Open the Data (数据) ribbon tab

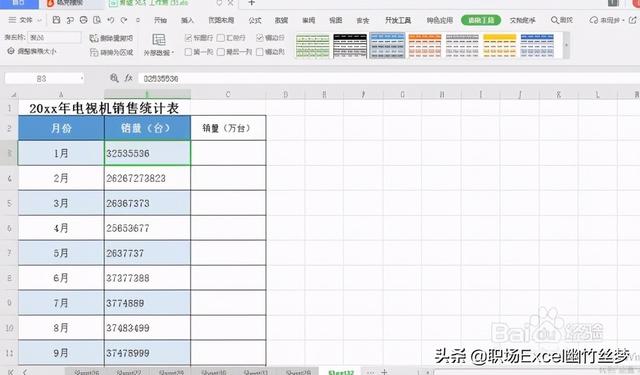pyautogui.click(x=281, y=20)
